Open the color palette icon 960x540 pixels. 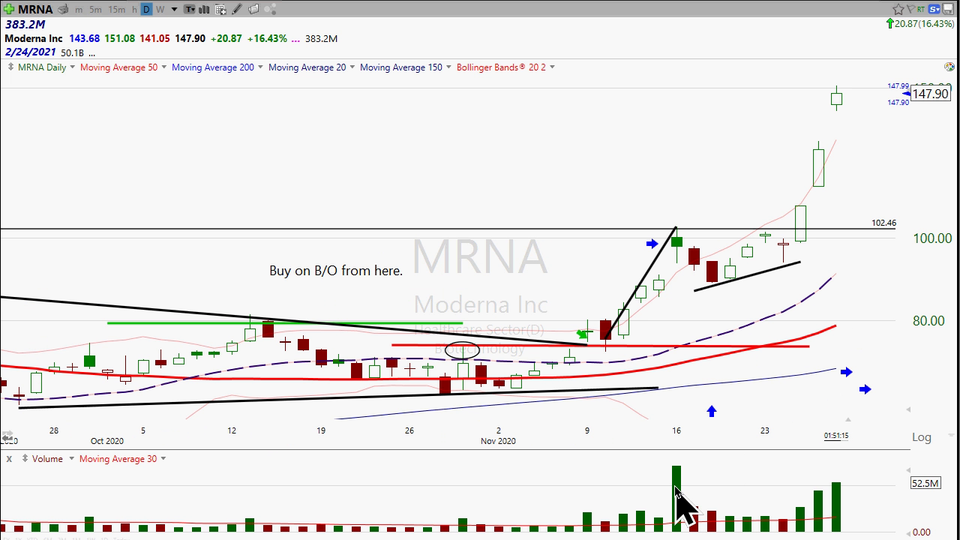click(949, 67)
